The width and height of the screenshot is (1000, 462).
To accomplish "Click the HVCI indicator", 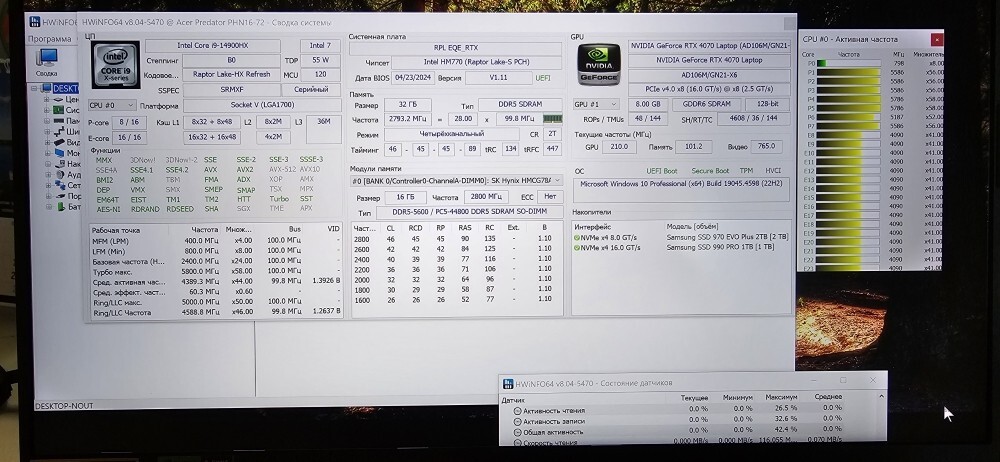I will tap(772, 171).
